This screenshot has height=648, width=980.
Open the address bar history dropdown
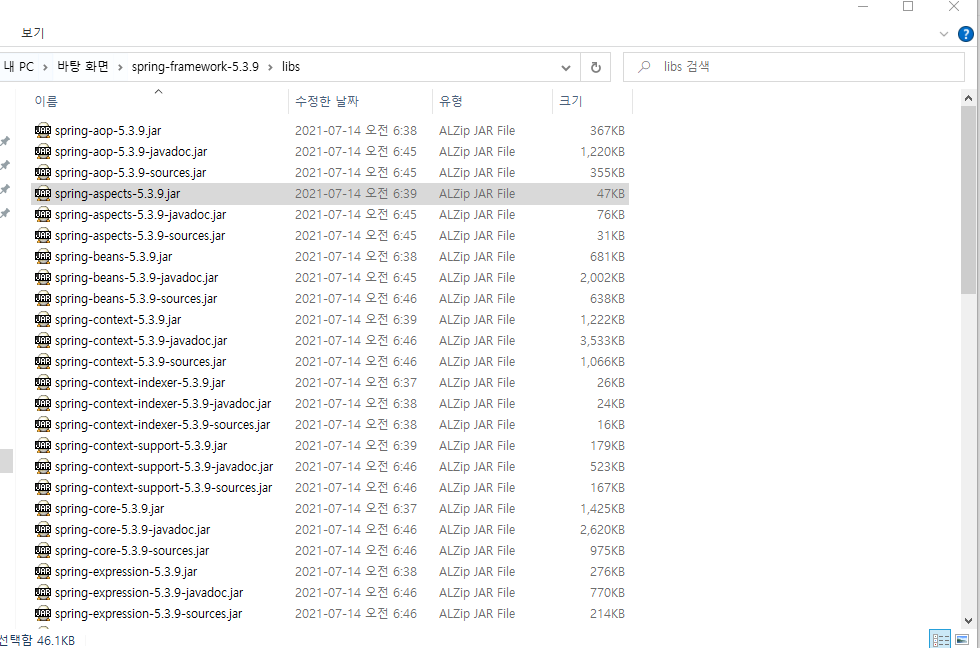566,67
